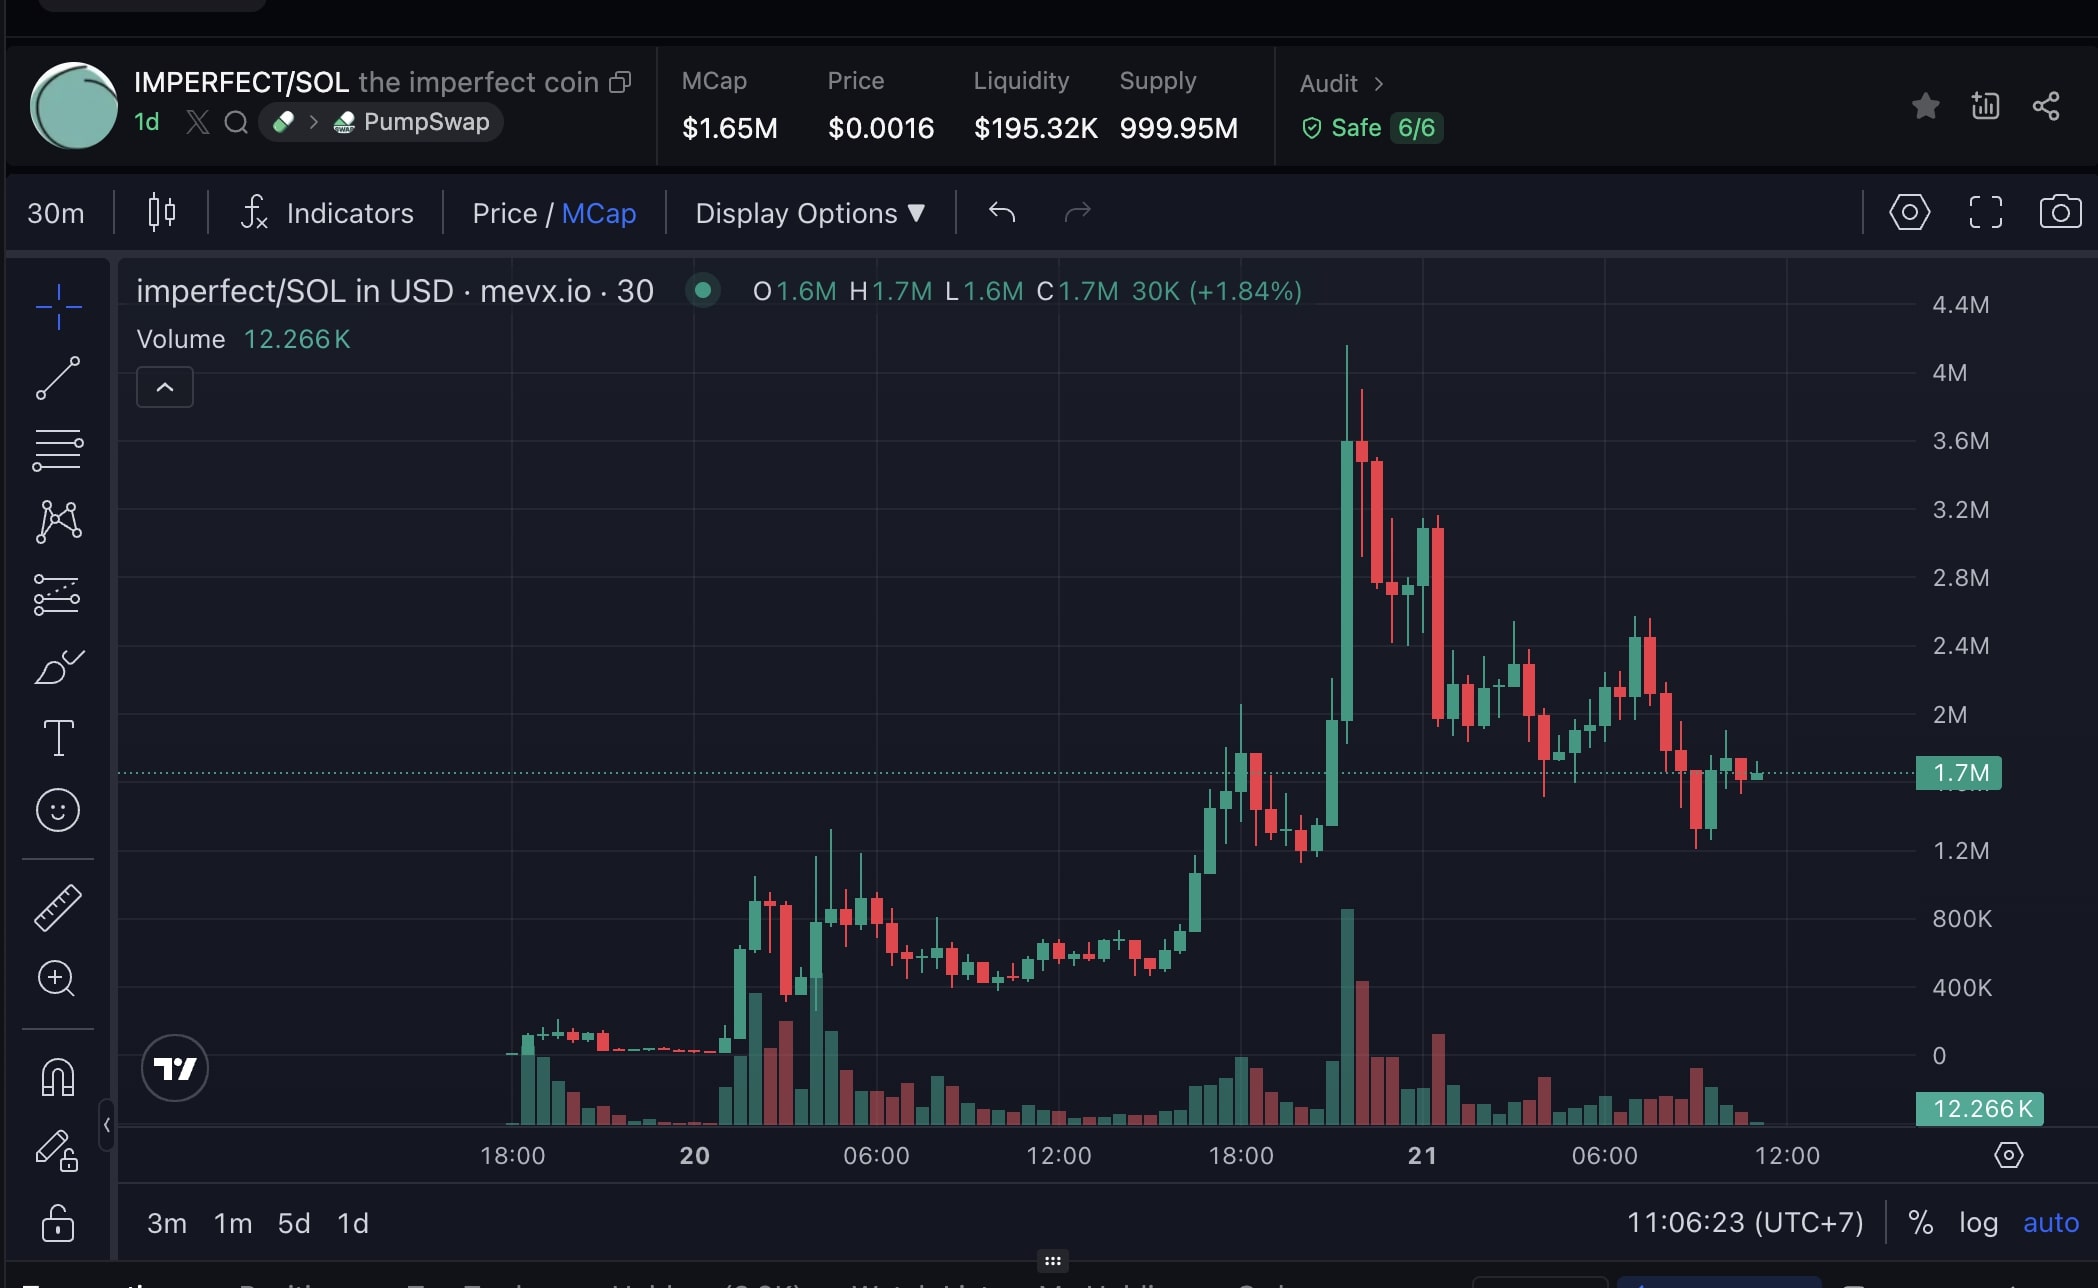The image size is (2098, 1288).
Task: Expand the Display Options dropdown
Action: pyautogui.click(x=810, y=213)
